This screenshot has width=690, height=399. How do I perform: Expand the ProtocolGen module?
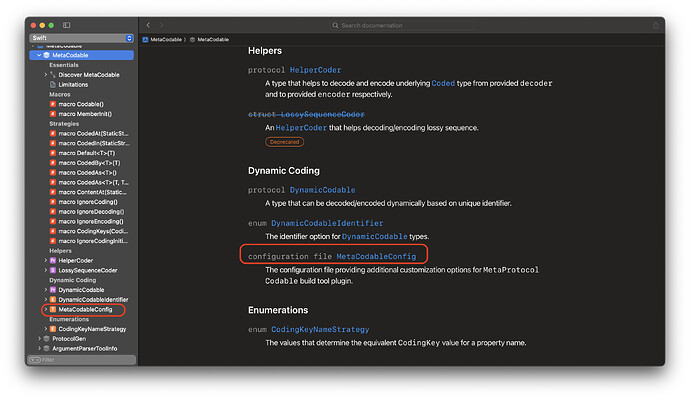click(40, 339)
